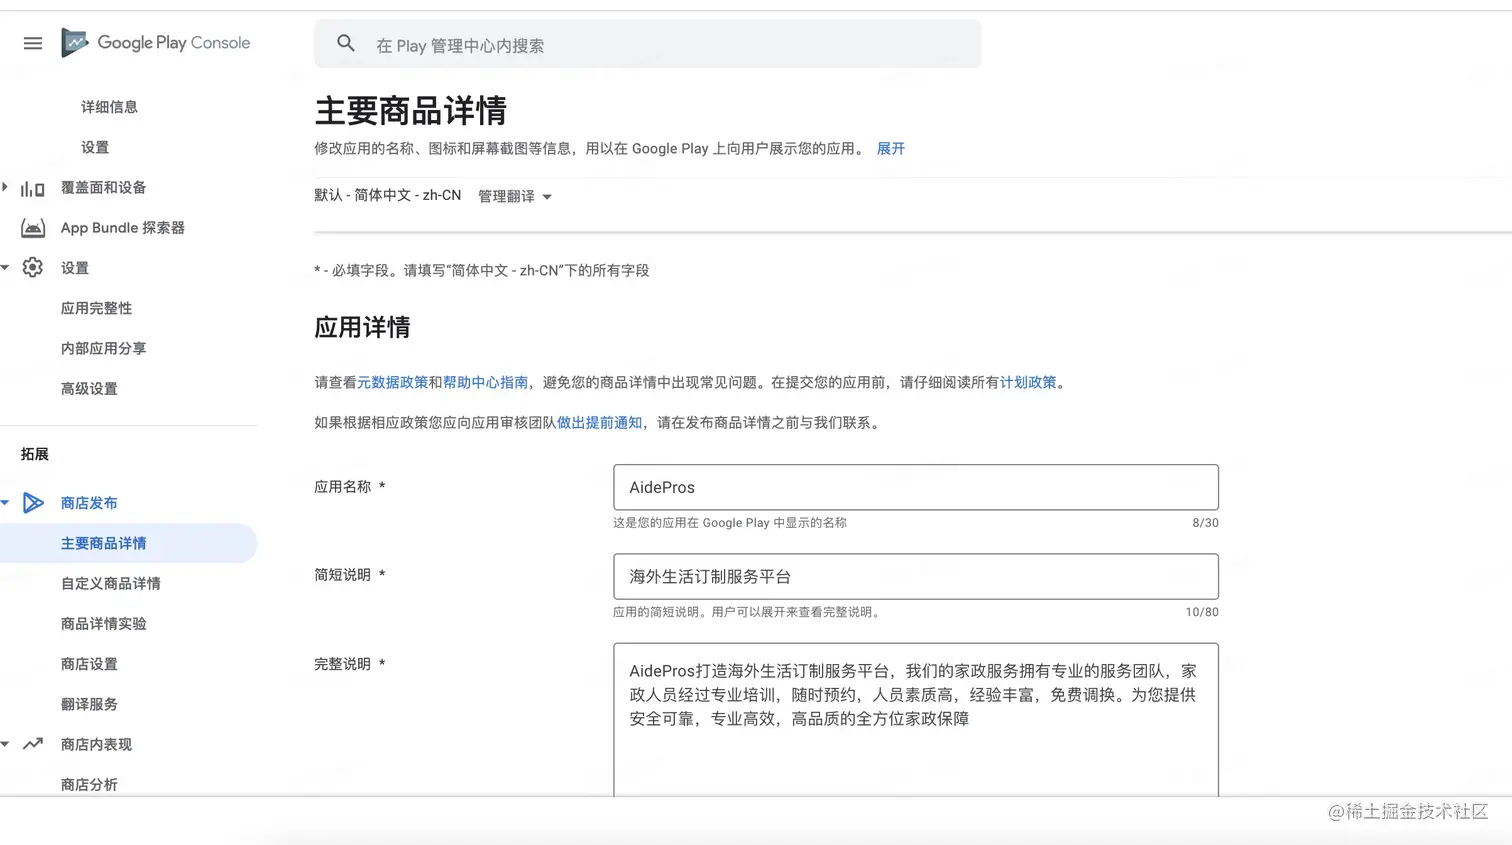The height and width of the screenshot is (845, 1512).
Task: Click the Google Play Console logo
Action: 156,43
